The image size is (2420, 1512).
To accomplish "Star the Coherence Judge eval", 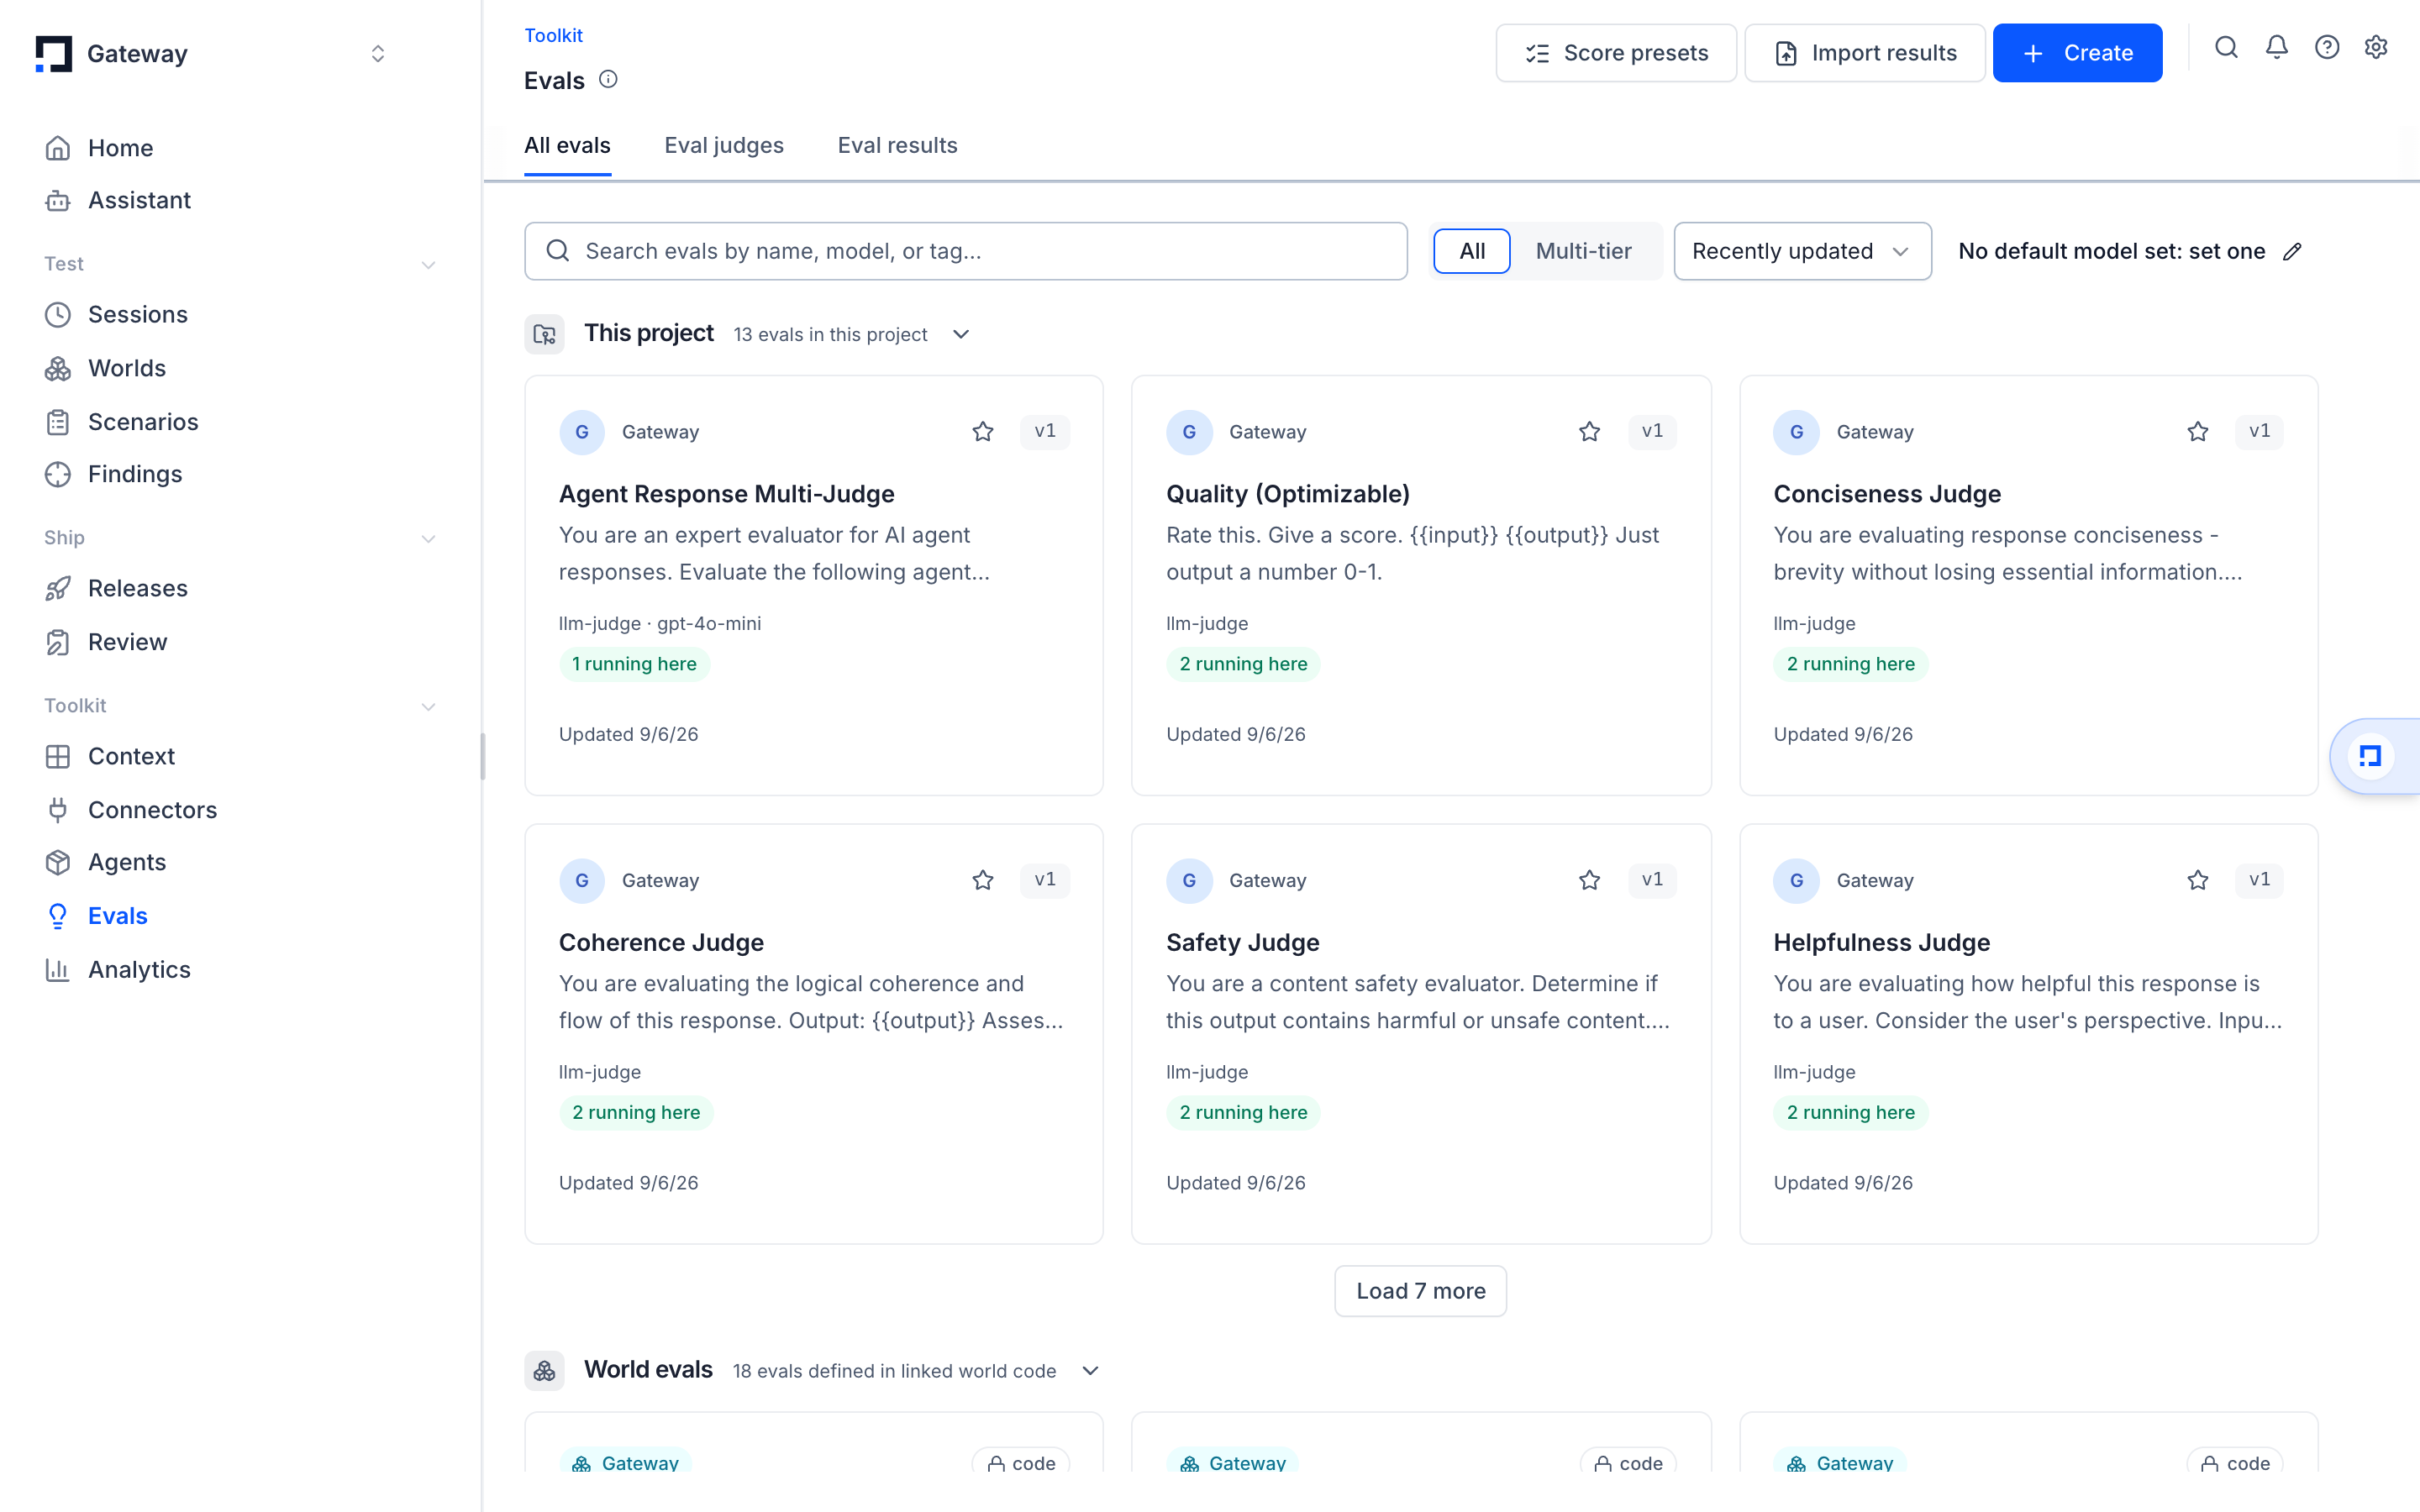I will pos(983,880).
